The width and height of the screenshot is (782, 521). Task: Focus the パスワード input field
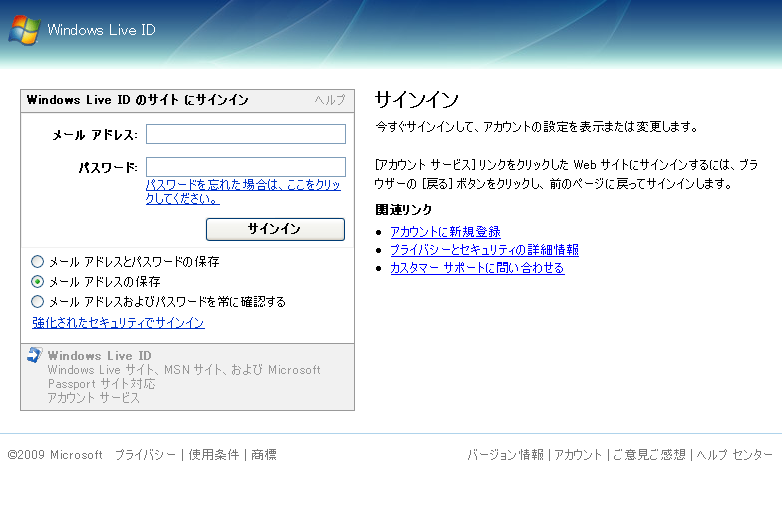pos(245,167)
